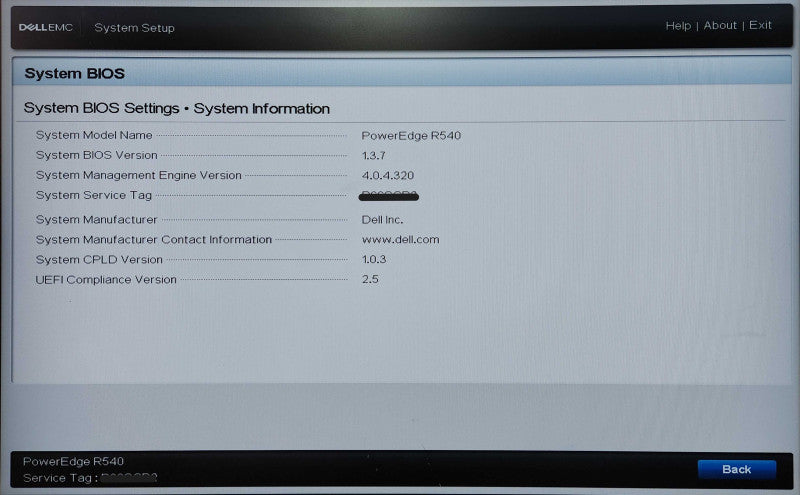Click the Exit link
Viewport: 800px width, 495px height.
[760, 25]
